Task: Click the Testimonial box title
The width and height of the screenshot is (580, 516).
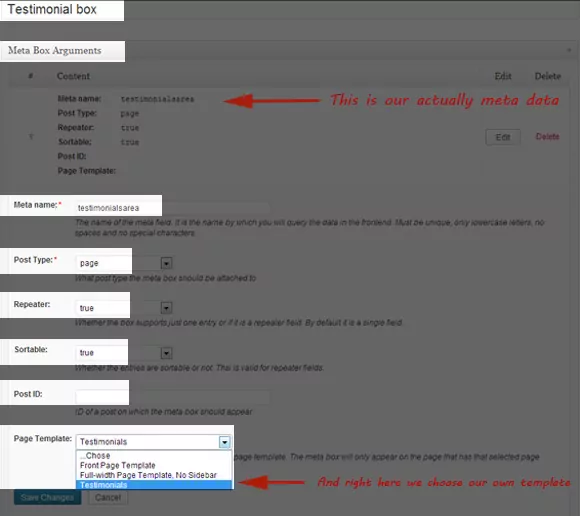Action: [52, 9]
